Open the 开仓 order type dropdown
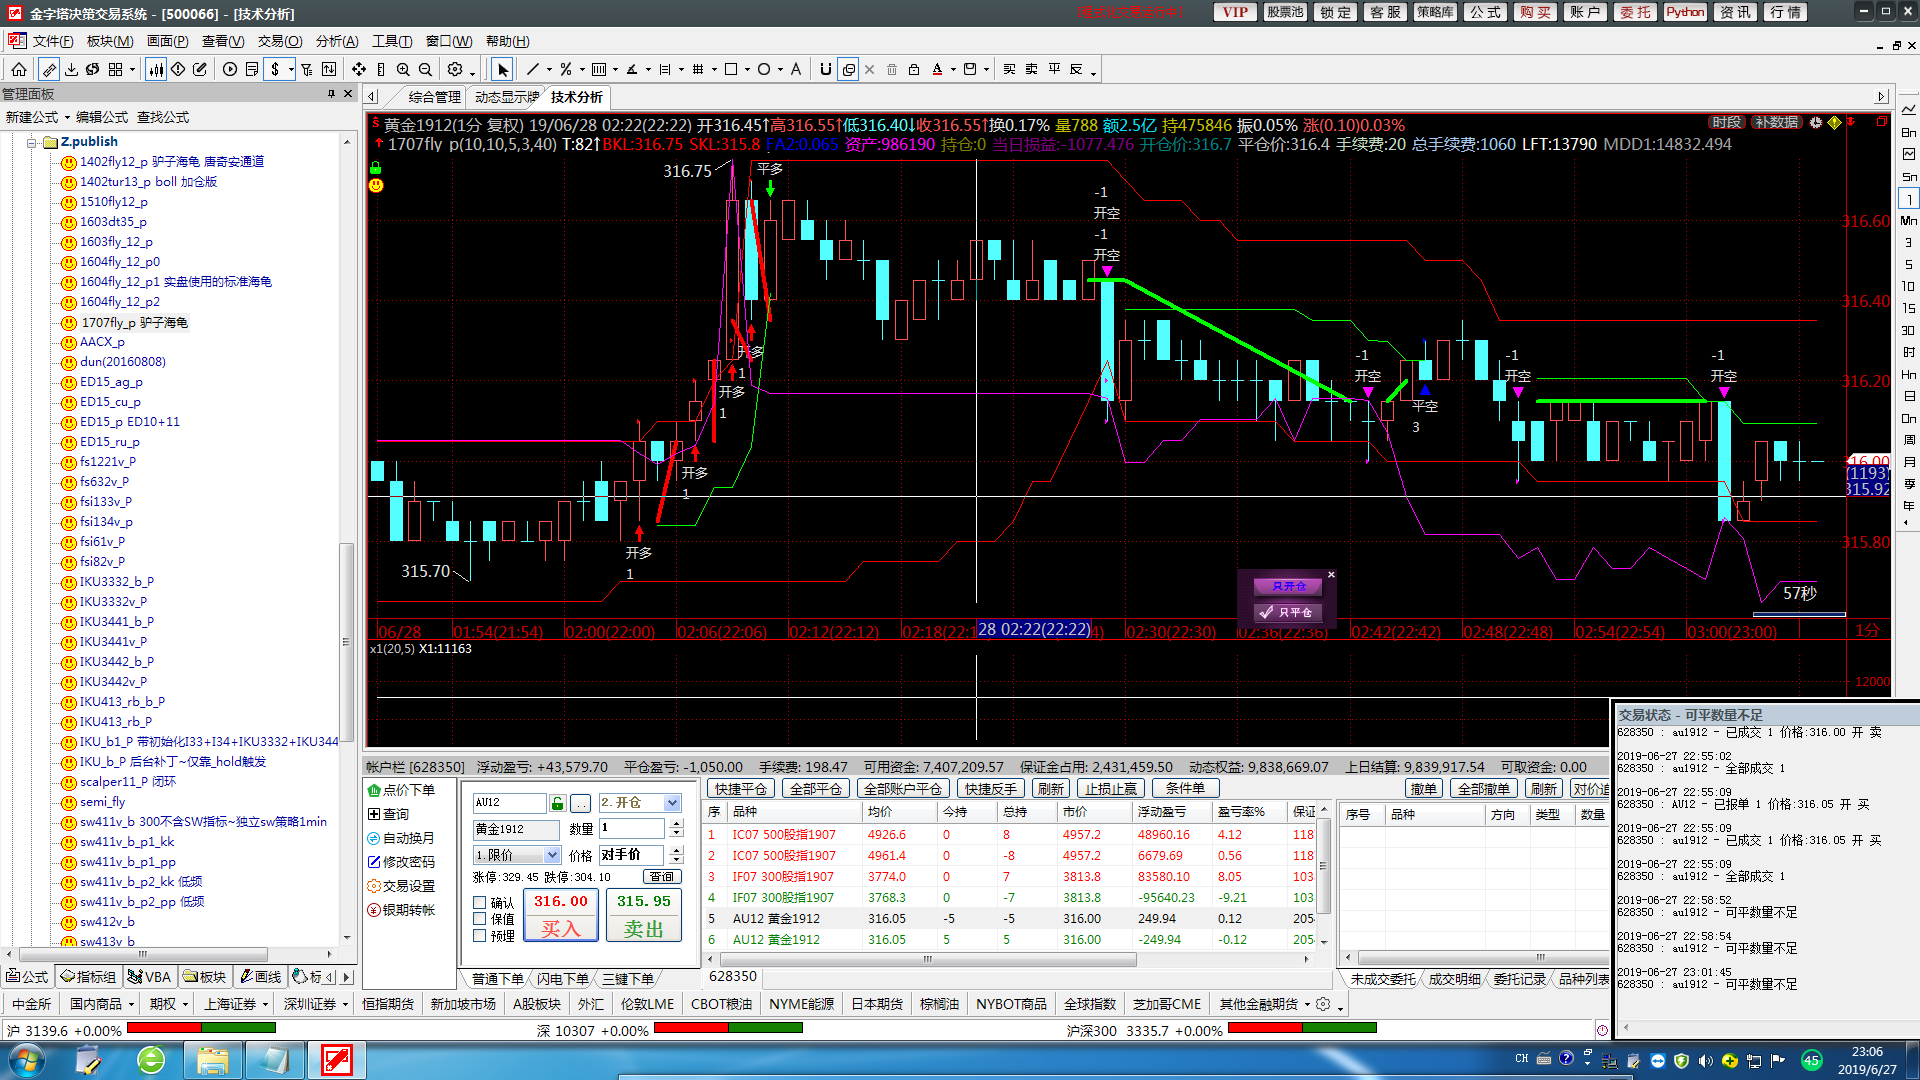The height and width of the screenshot is (1080, 1920). pos(672,803)
